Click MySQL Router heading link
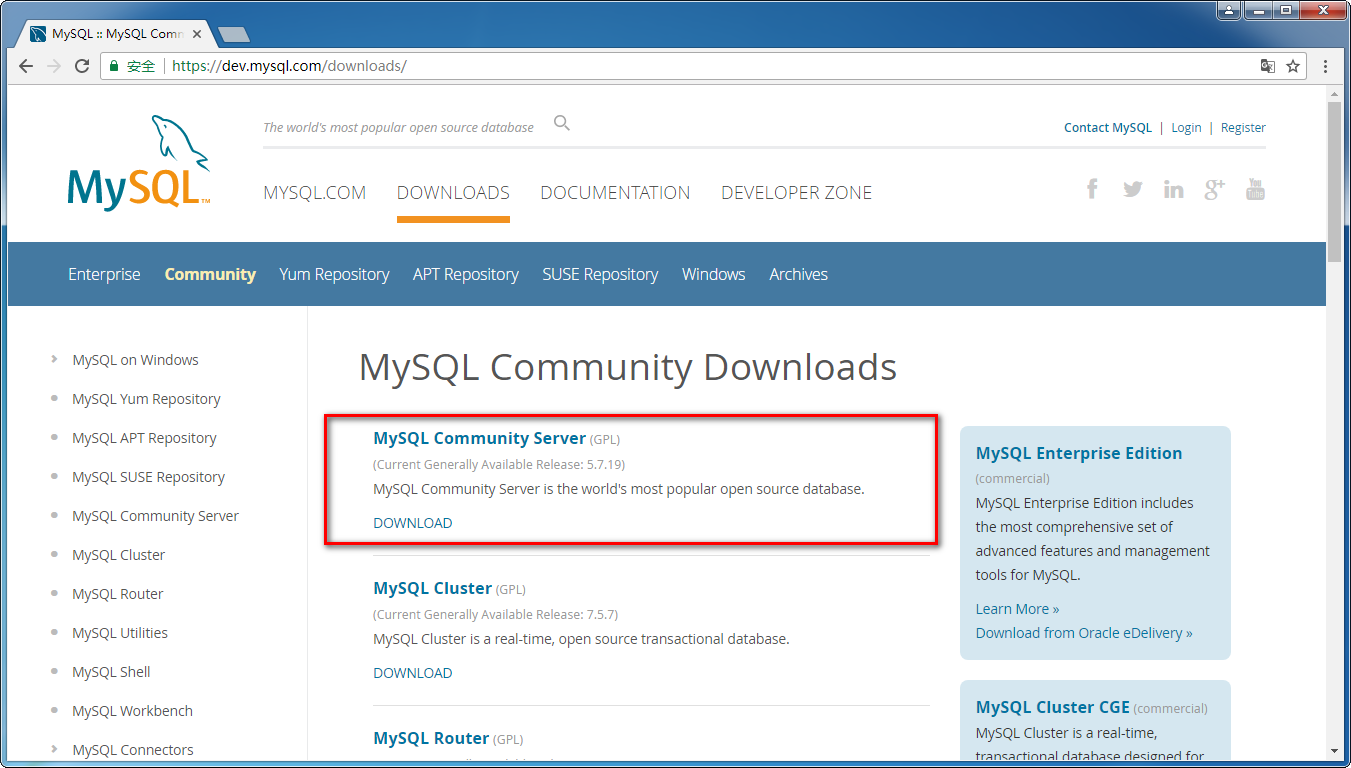Image resolution: width=1351 pixels, height=768 pixels. 431,738
